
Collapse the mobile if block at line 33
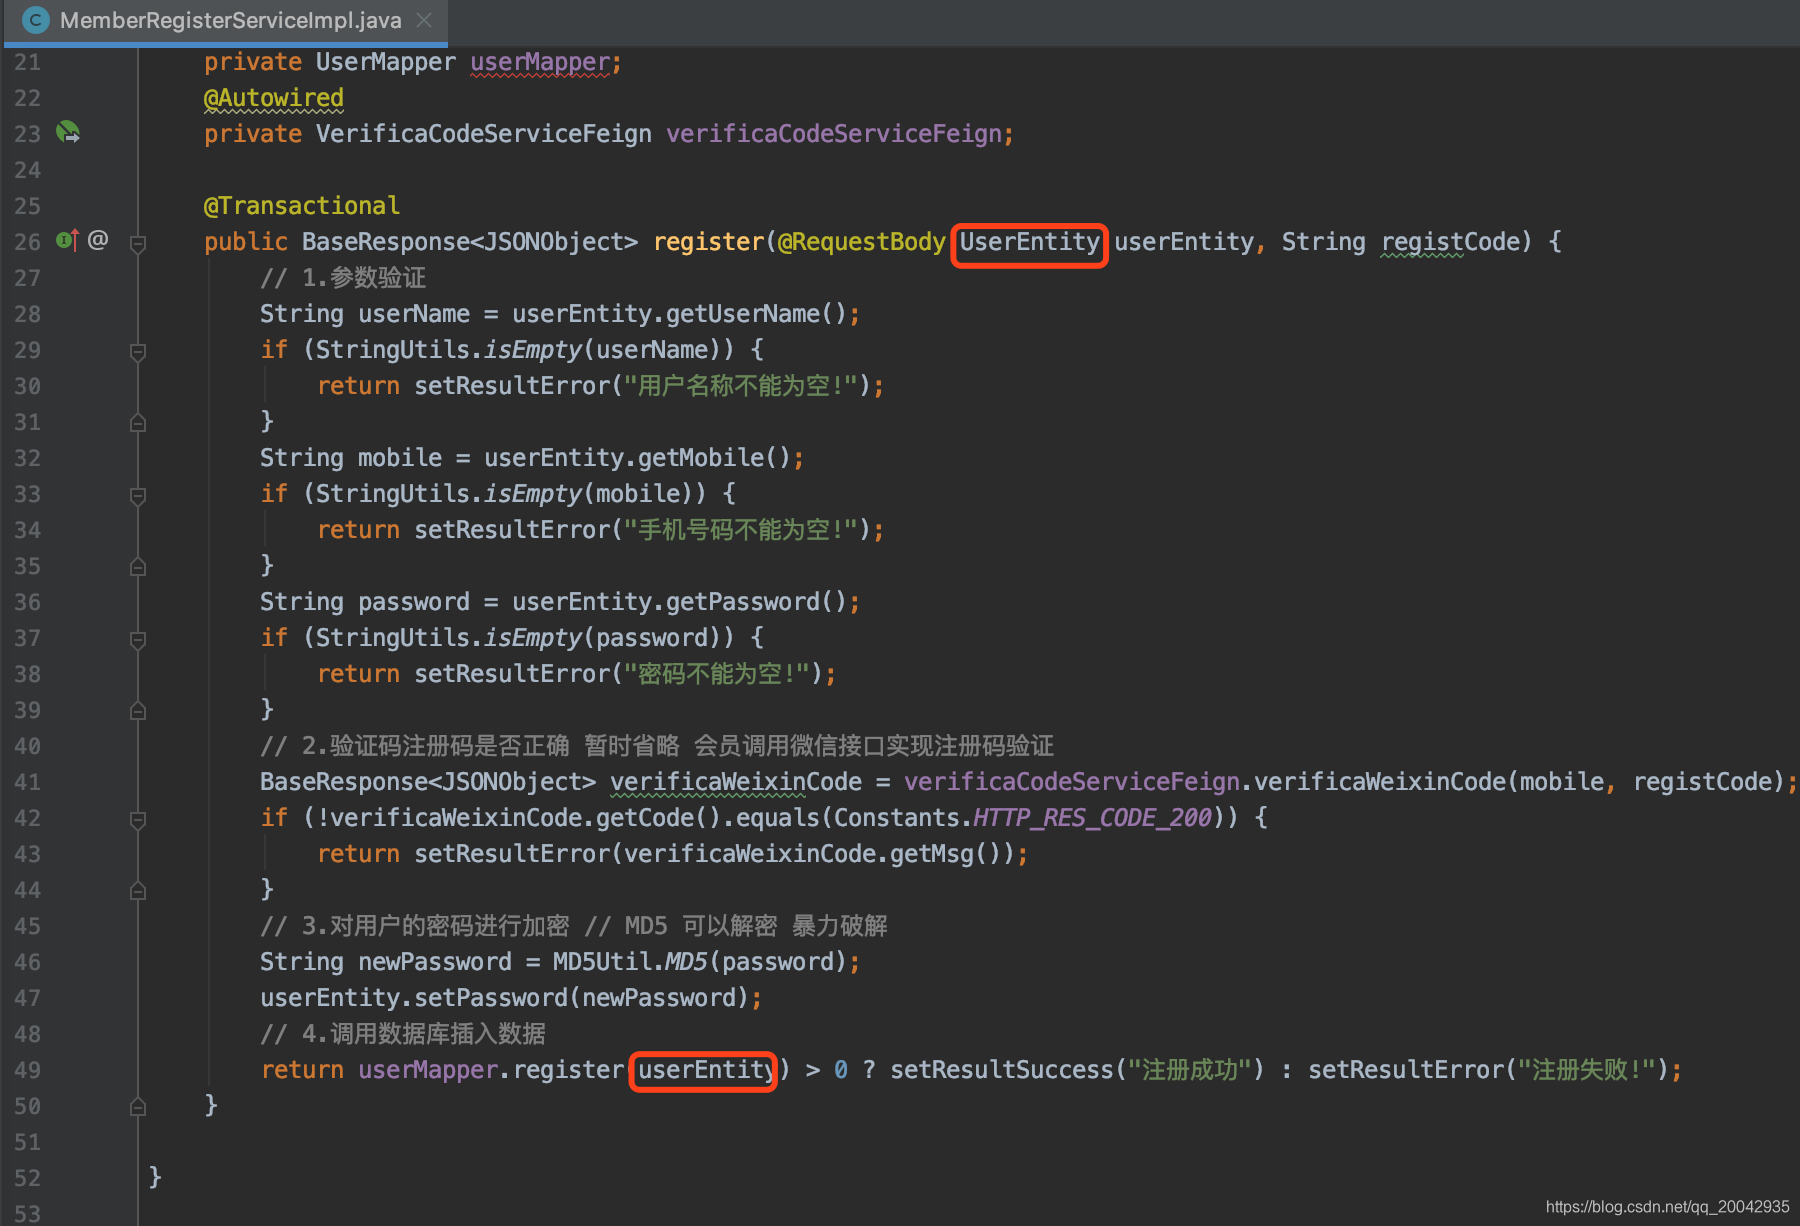138,495
